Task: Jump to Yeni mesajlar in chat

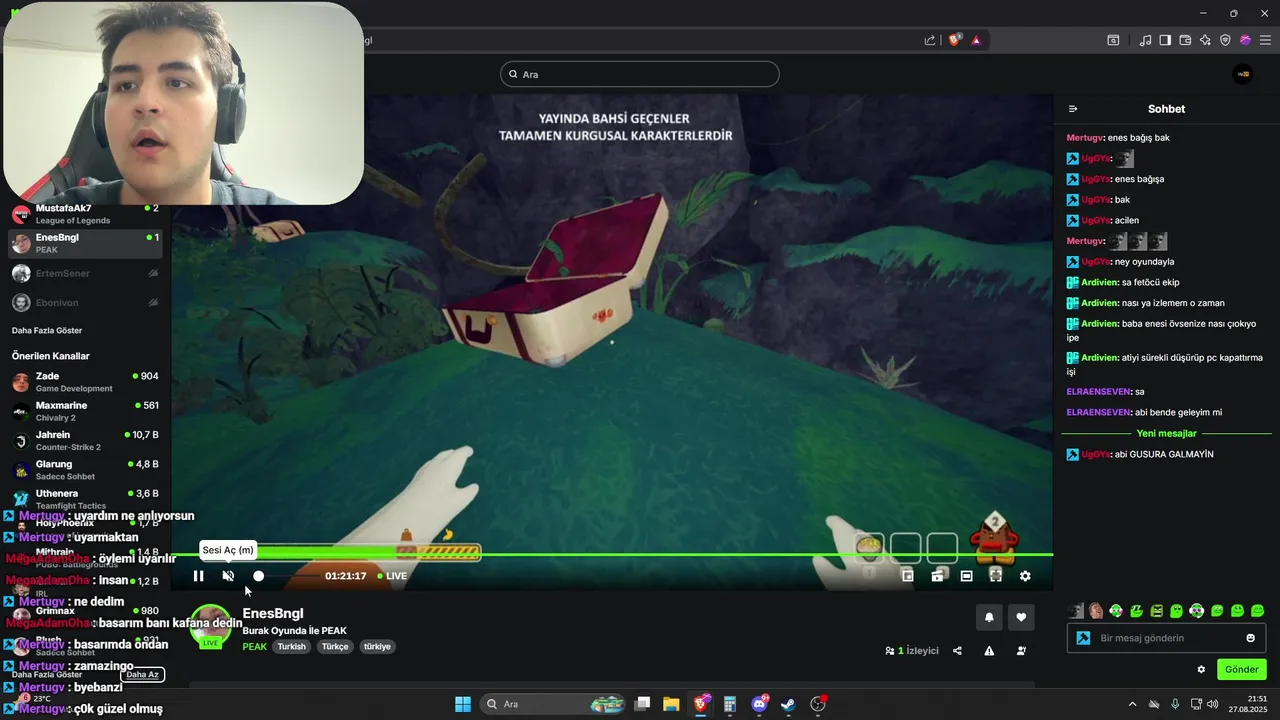Action: 1166,433
